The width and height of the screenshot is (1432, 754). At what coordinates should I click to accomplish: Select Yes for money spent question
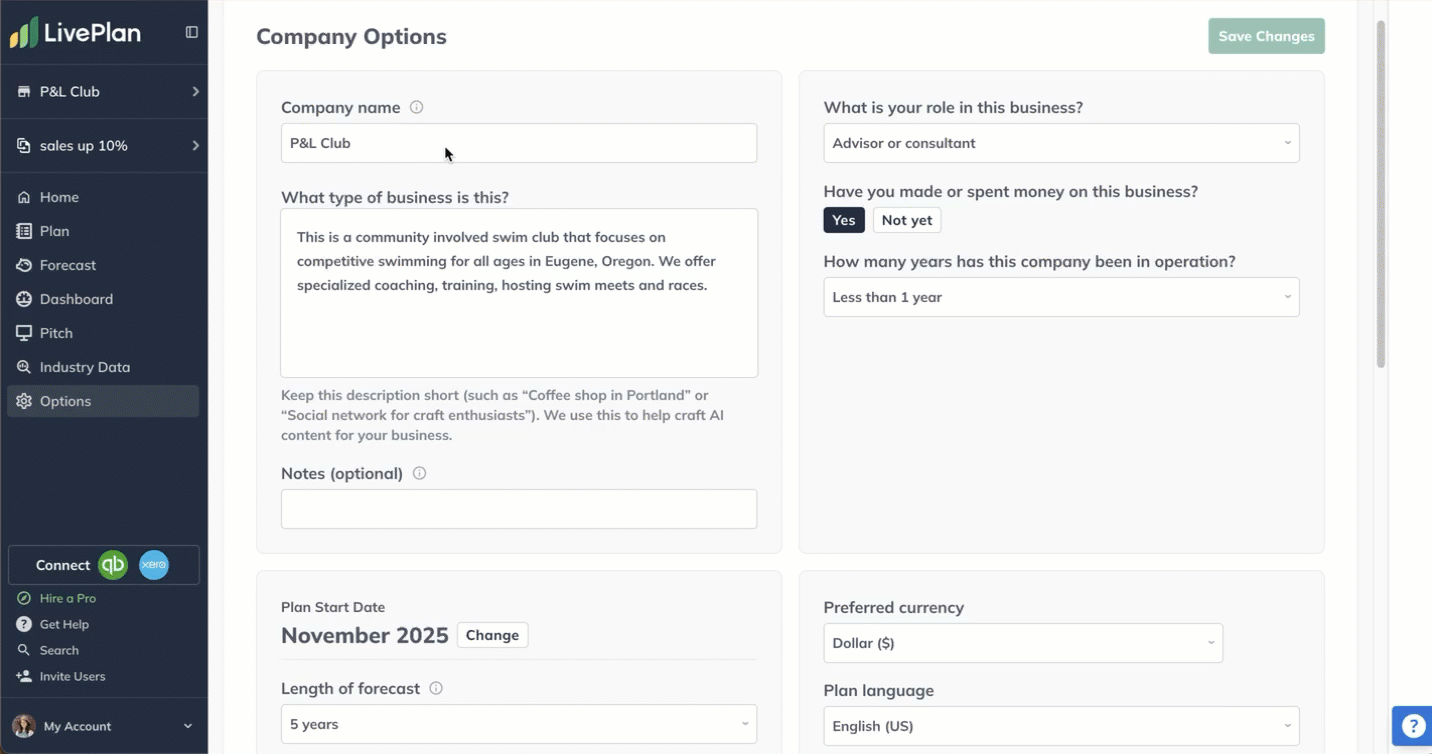(844, 220)
